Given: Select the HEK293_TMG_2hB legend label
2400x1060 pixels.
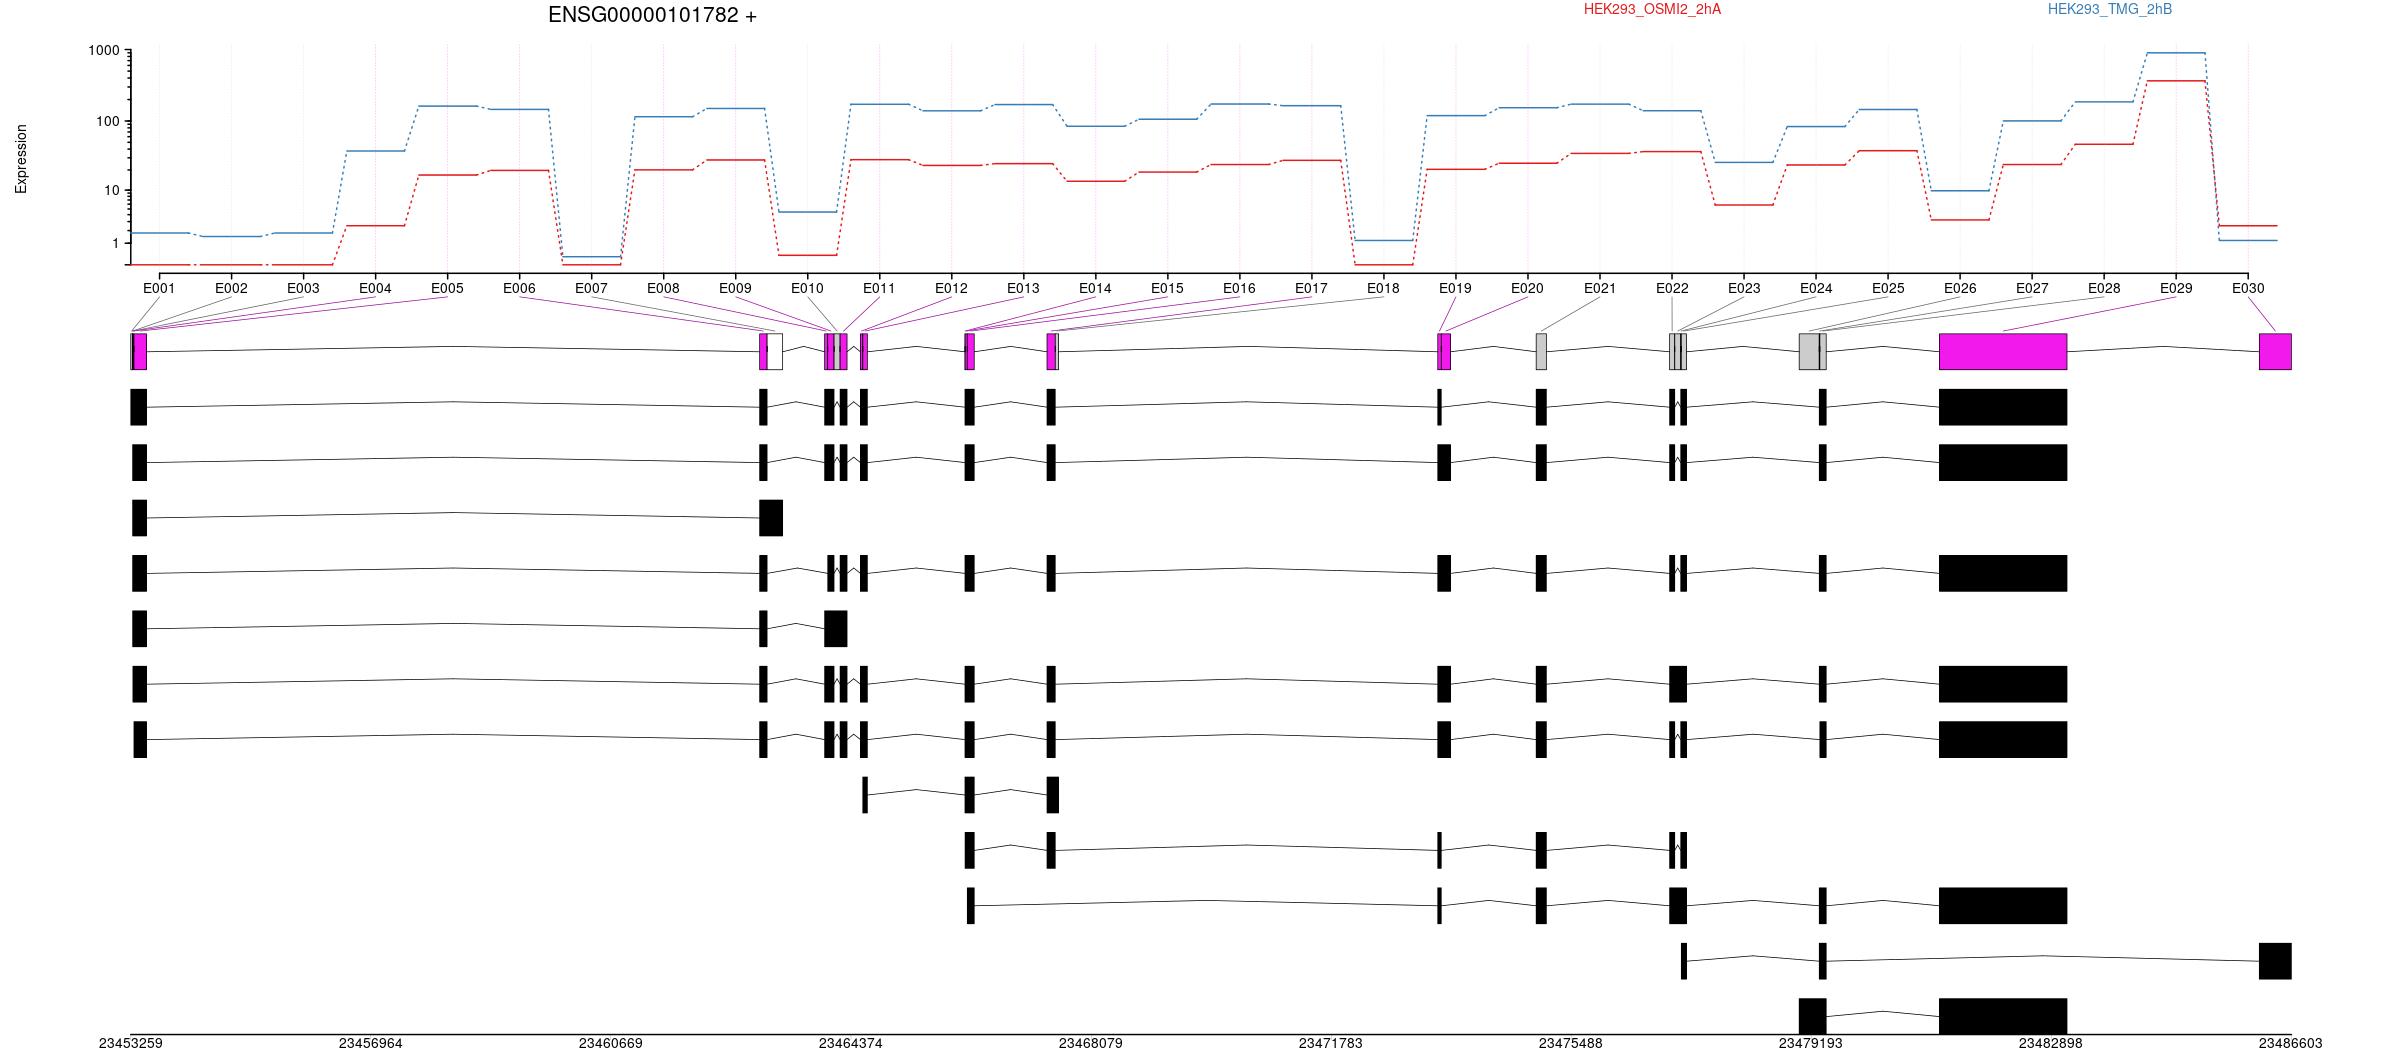Looking at the screenshot, I should (2110, 9).
